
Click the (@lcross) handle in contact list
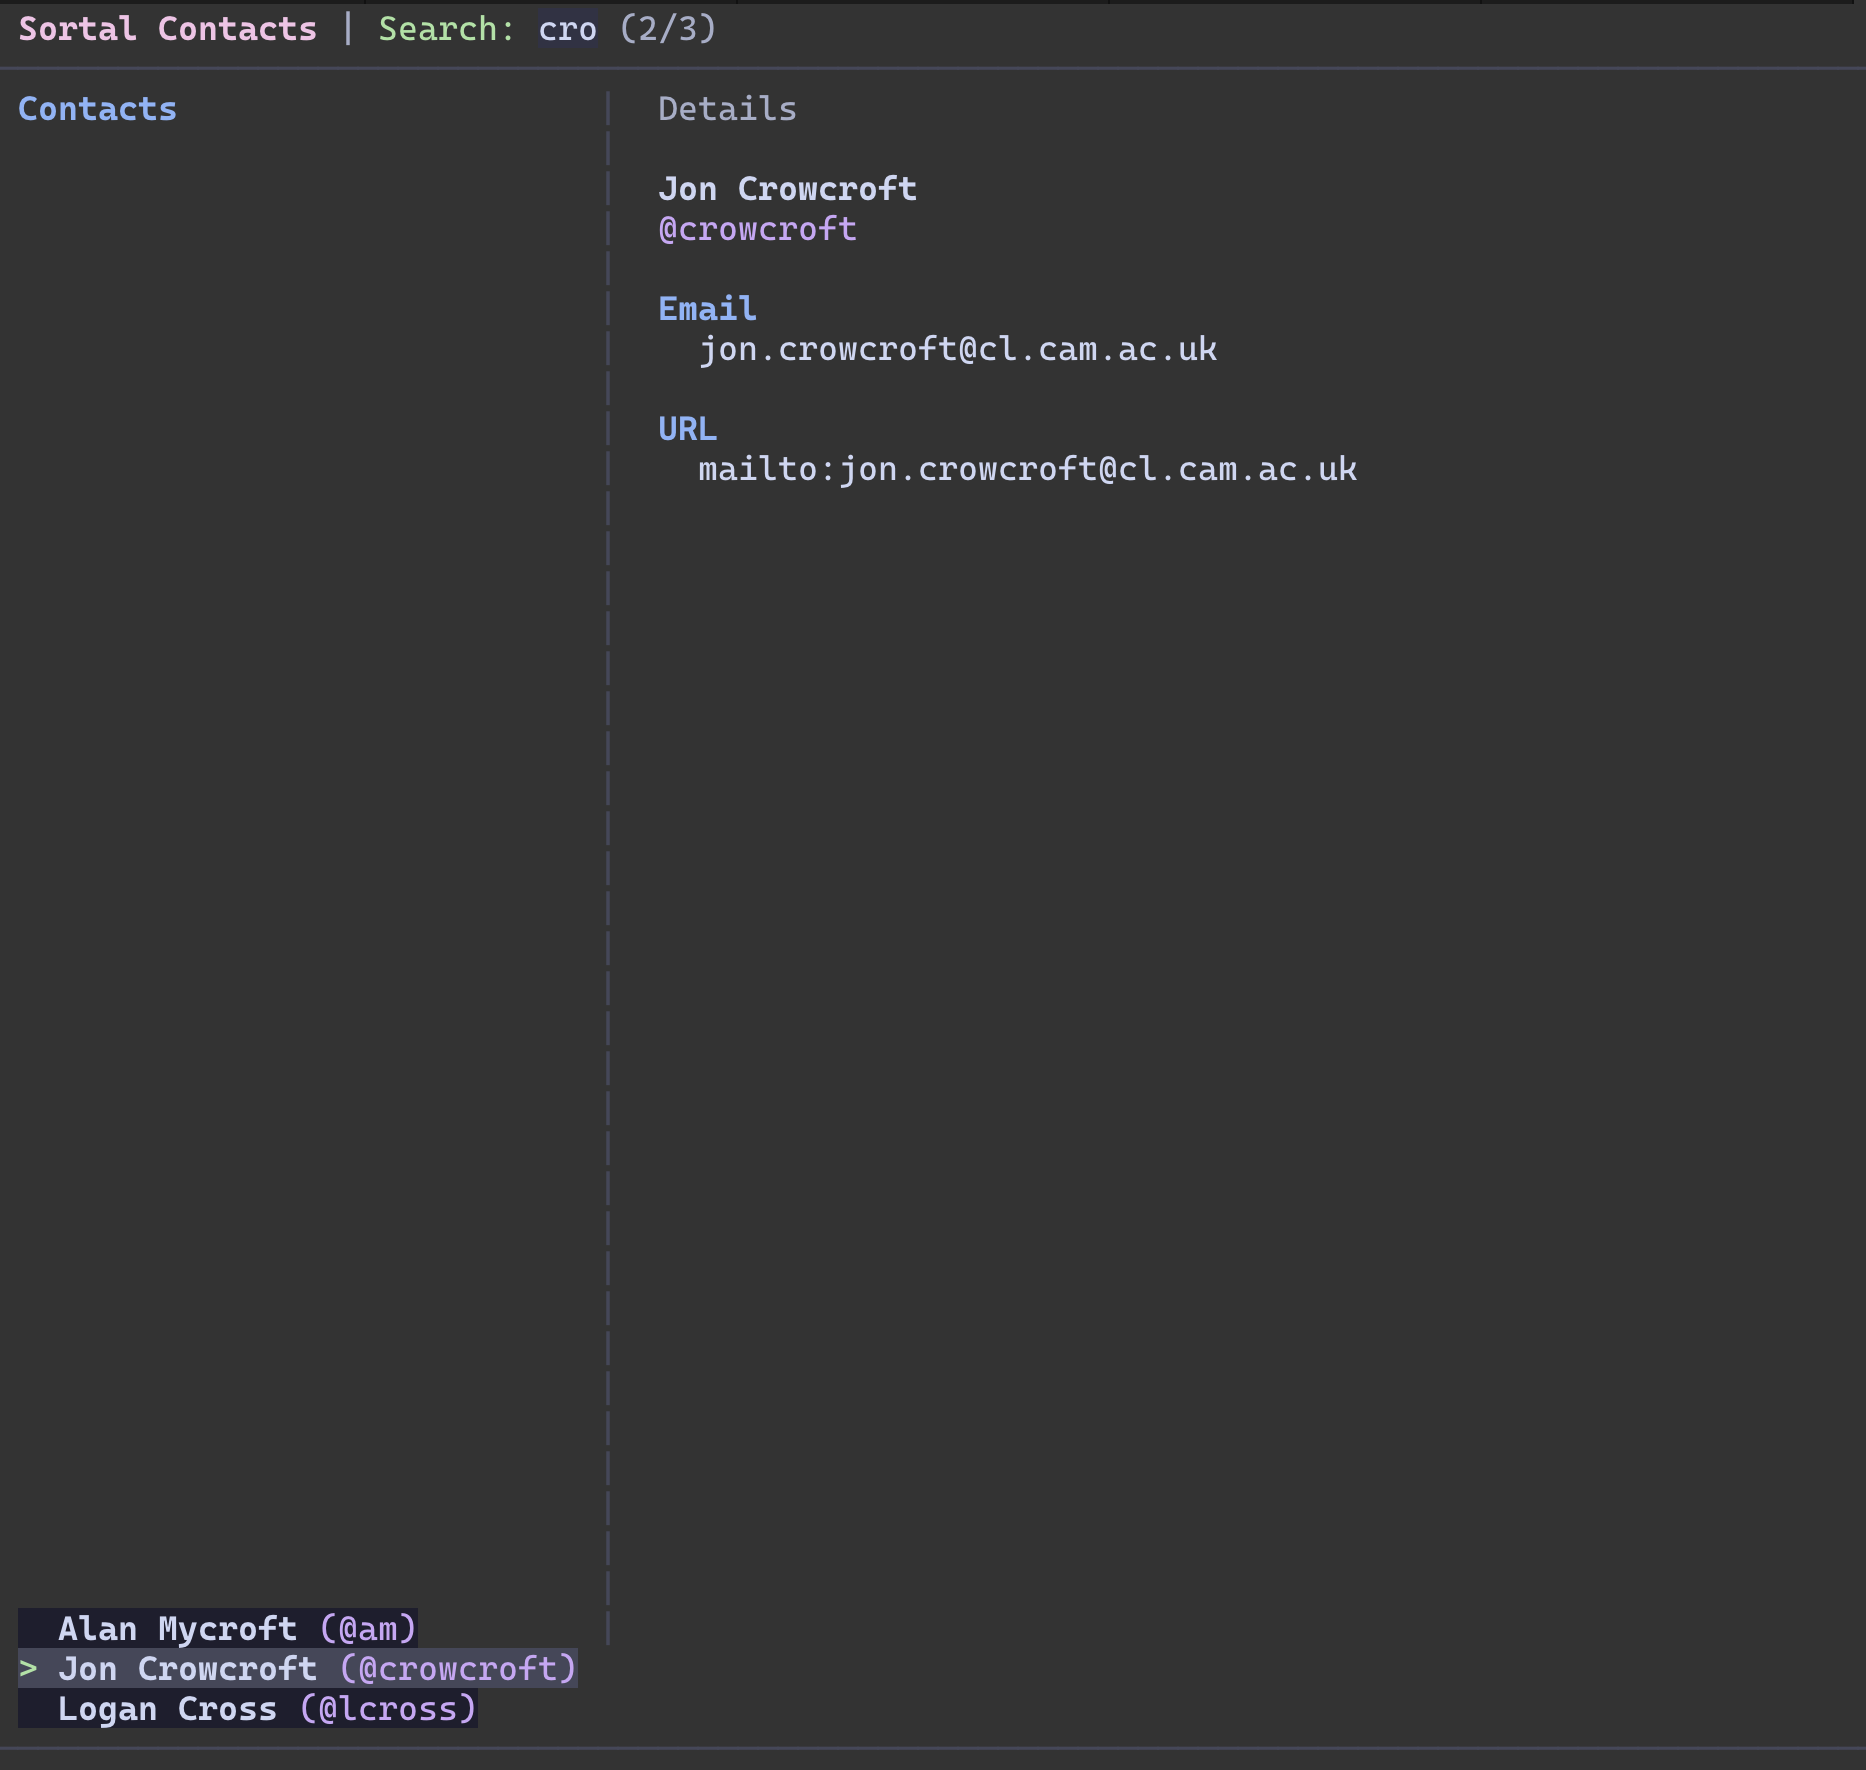click(x=387, y=1708)
